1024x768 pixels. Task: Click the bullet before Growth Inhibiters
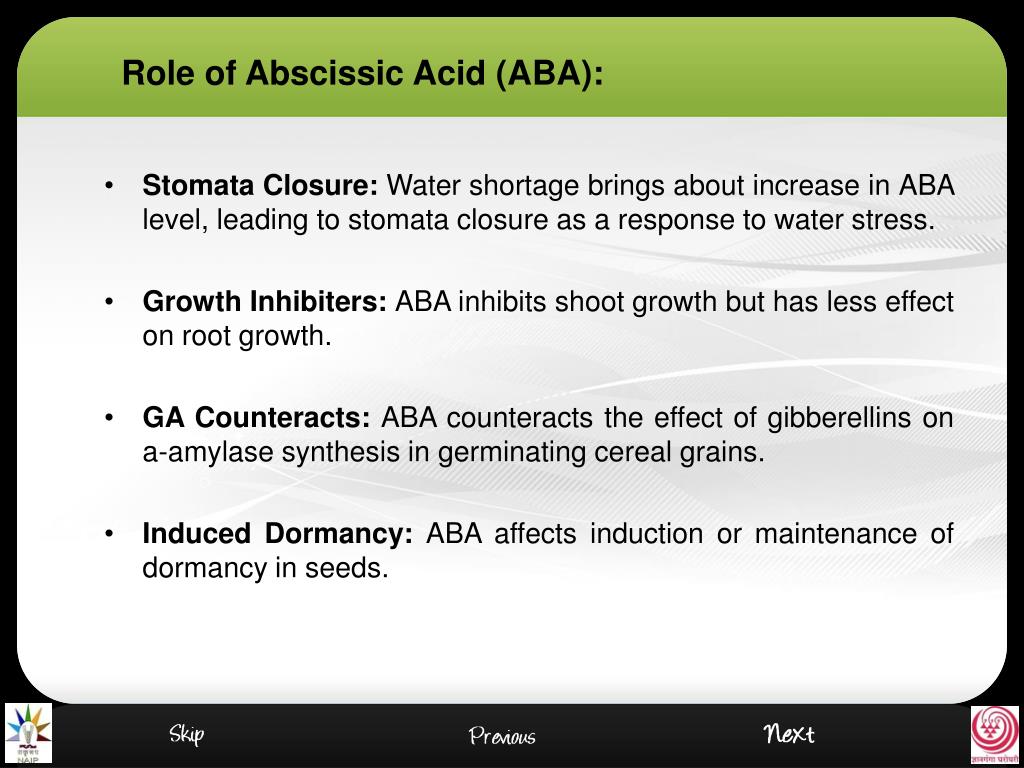tap(109, 302)
